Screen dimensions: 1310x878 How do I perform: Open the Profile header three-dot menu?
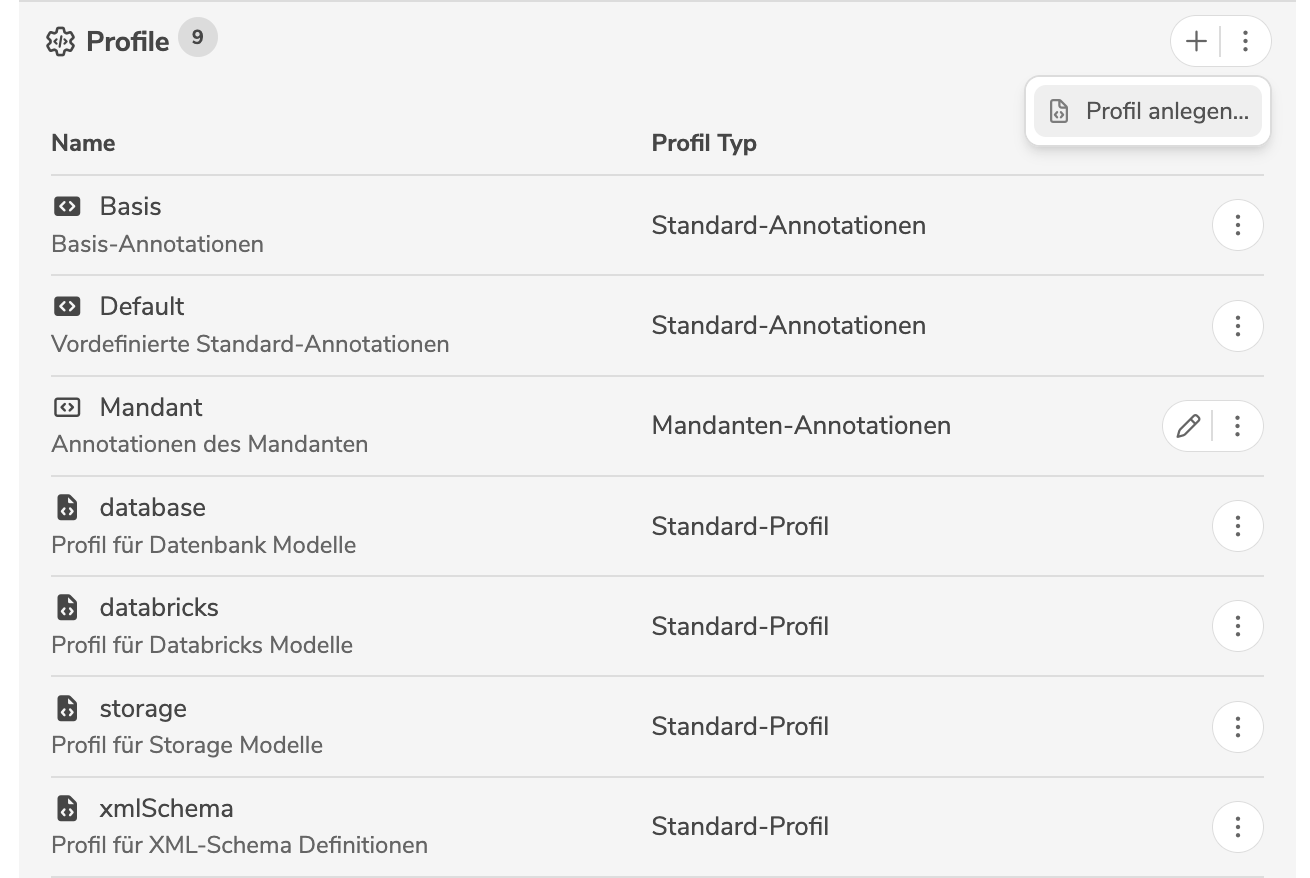(x=1245, y=41)
